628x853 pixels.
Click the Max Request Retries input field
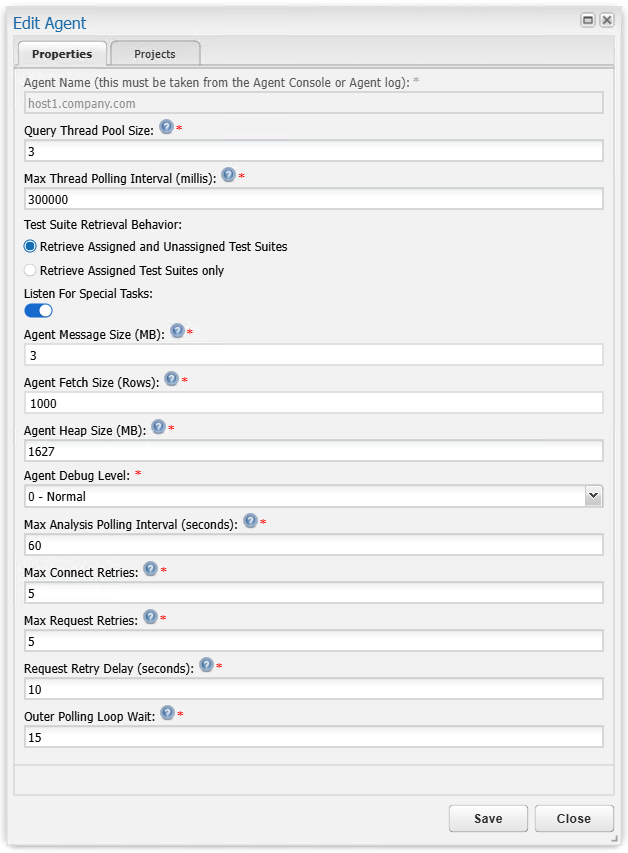click(313, 641)
